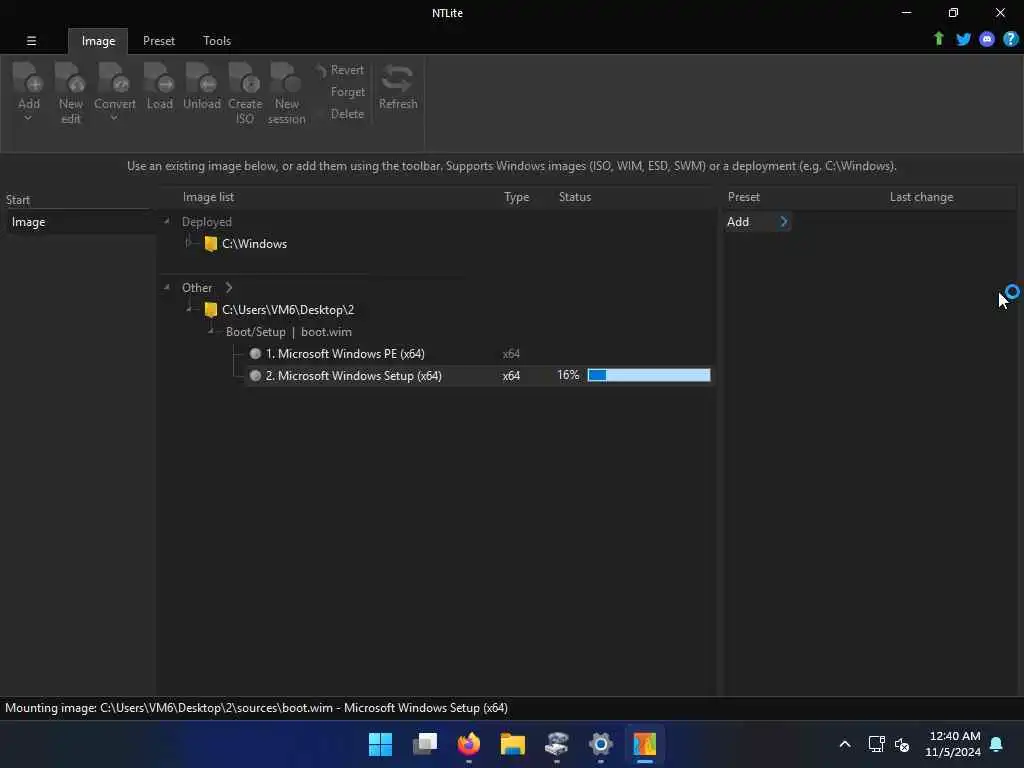
Task: Click the Status column header
Action: (x=575, y=197)
